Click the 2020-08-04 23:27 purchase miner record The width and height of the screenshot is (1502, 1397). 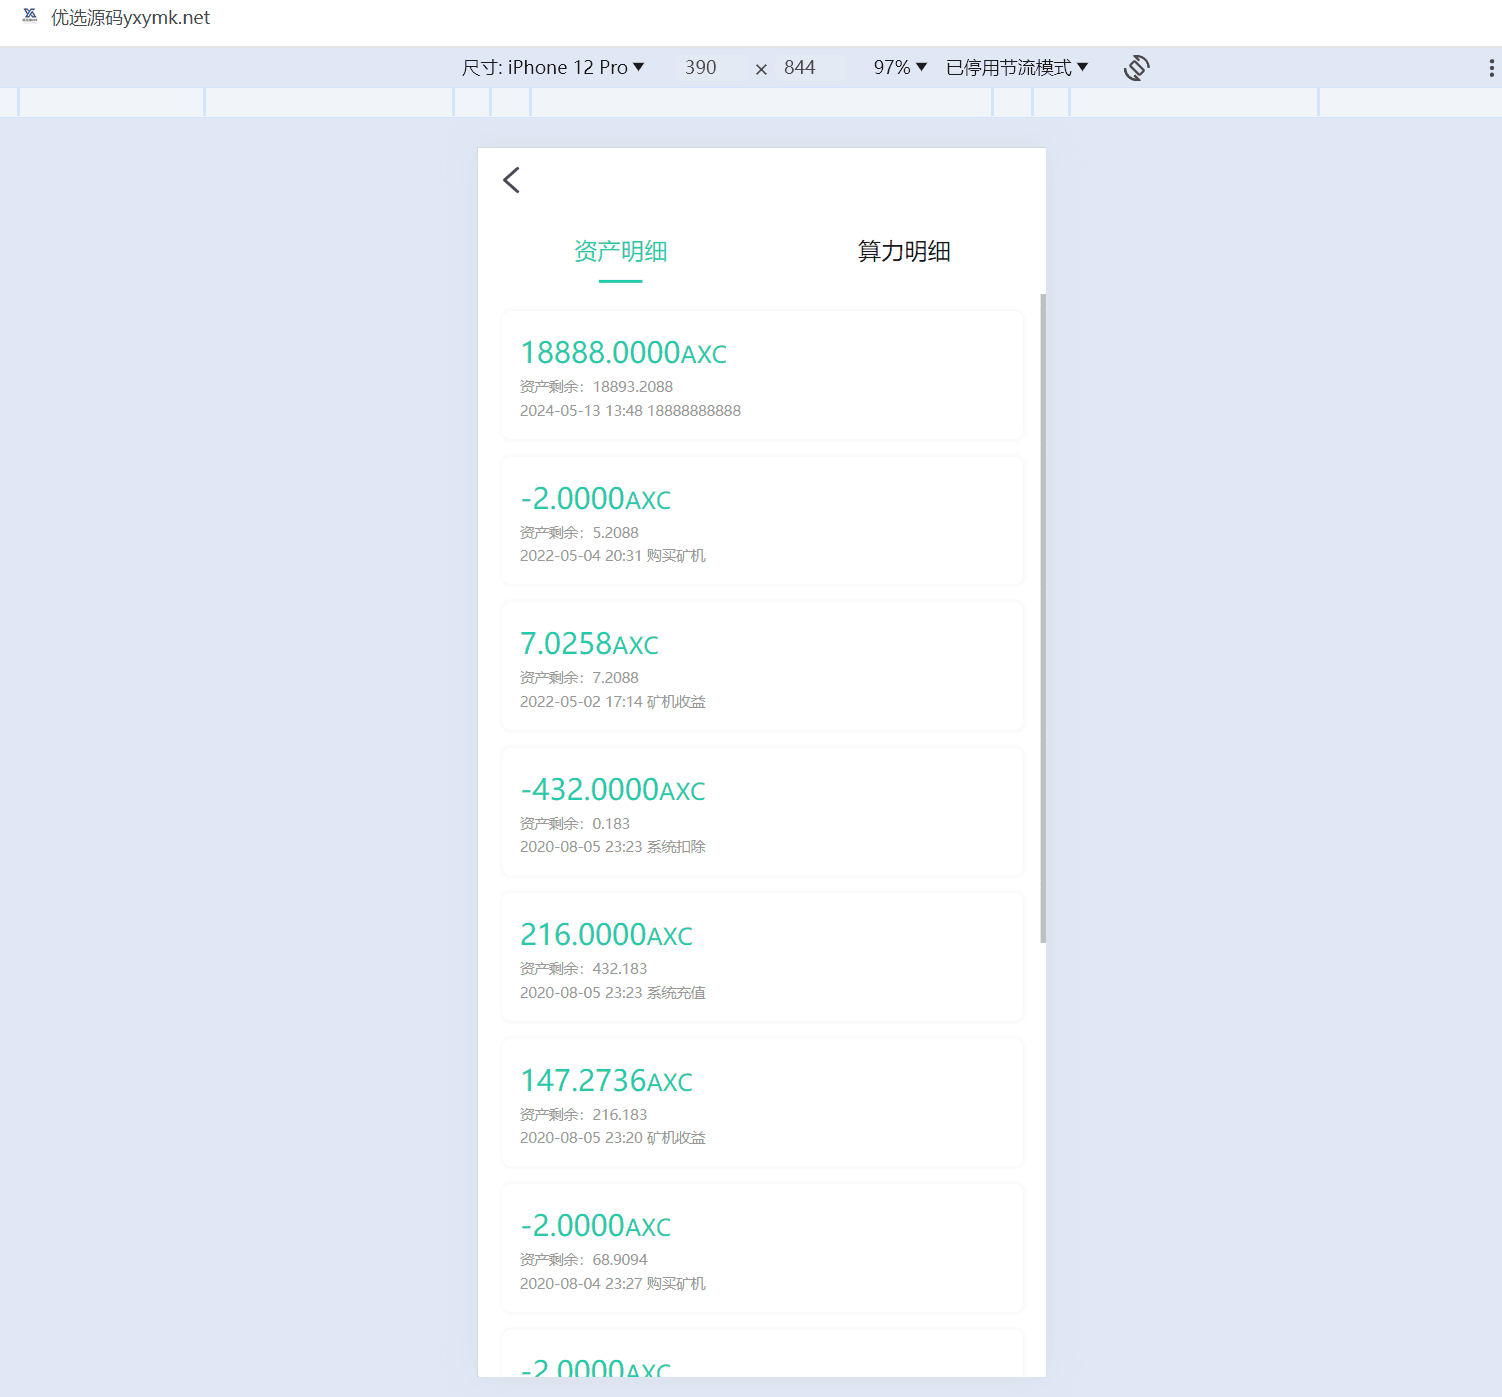pos(762,1249)
